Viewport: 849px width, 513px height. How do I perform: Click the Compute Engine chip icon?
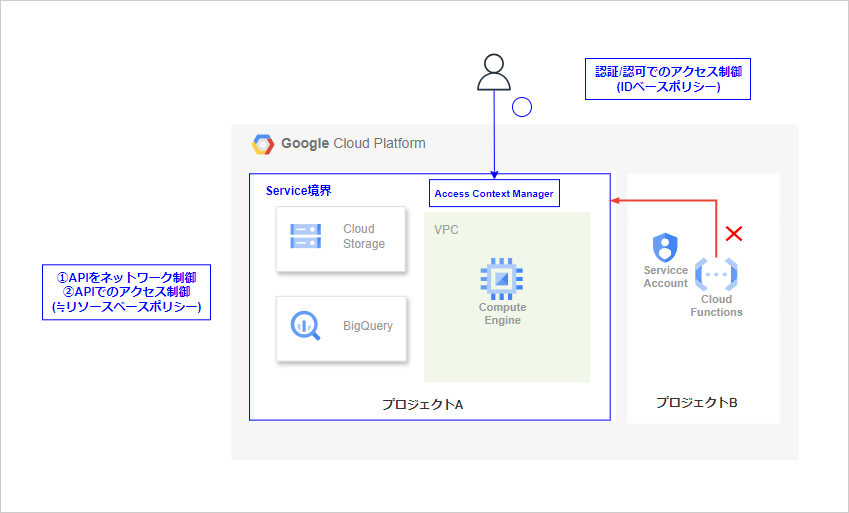pos(502,278)
